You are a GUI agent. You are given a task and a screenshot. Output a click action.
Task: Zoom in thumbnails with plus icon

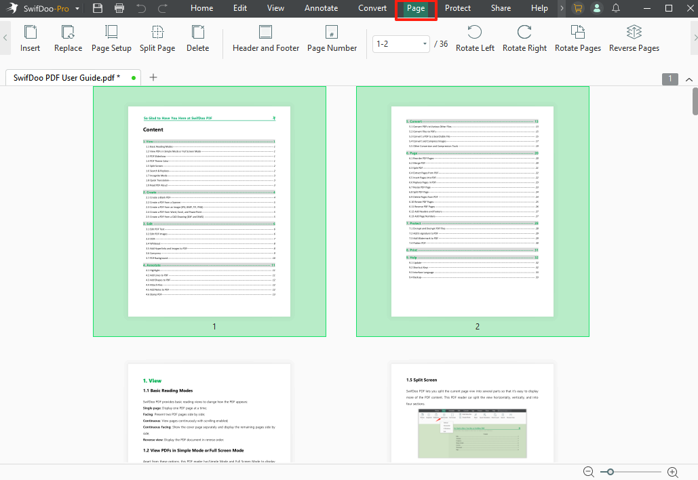[673, 472]
